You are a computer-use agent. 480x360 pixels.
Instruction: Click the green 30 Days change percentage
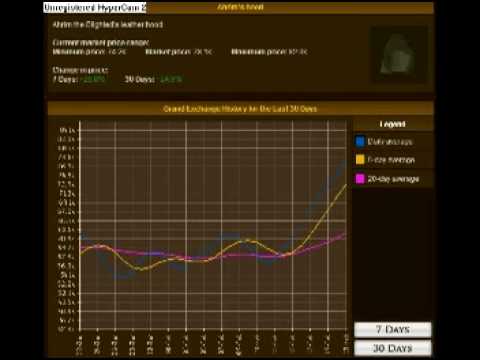171,79
